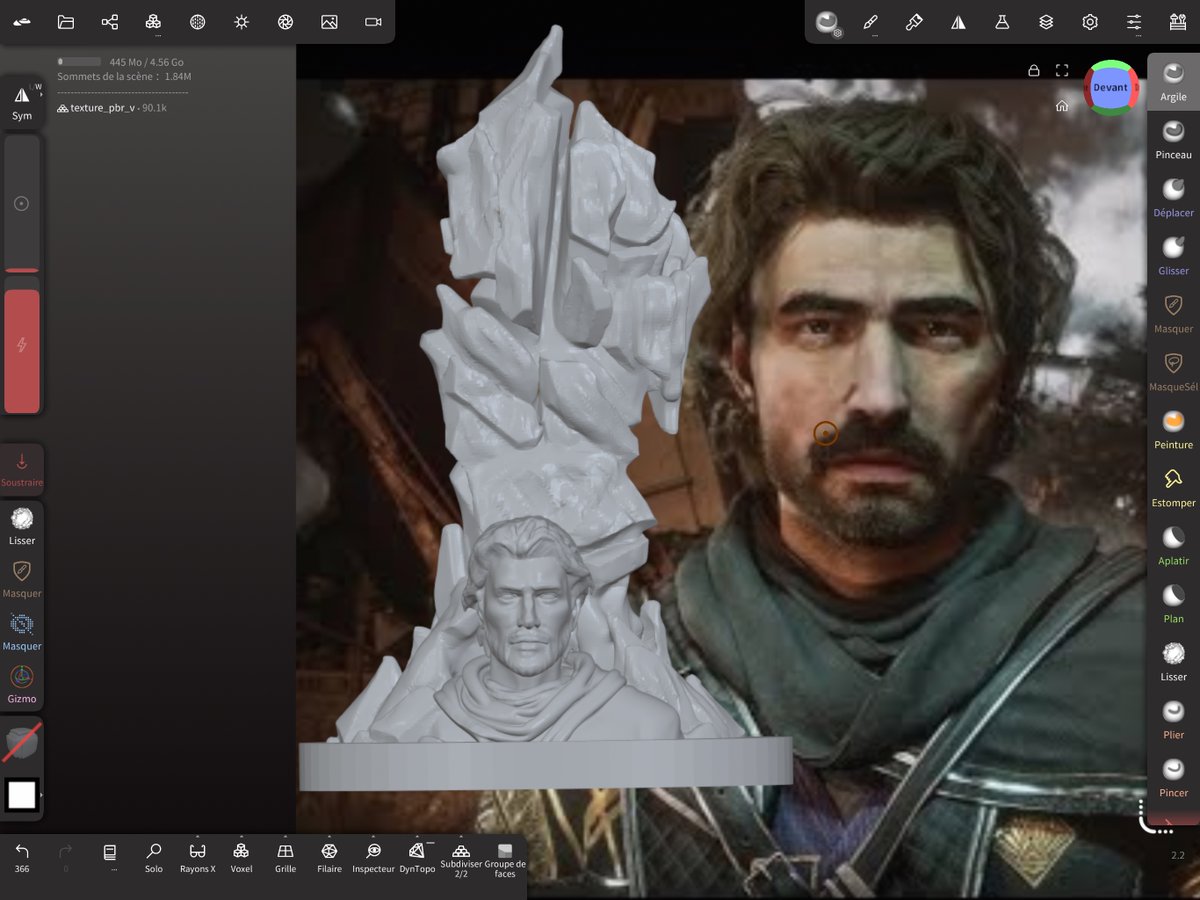1200x900 pixels.
Task: Open the brush material sphere menu
Action: [x=828, y=22]
